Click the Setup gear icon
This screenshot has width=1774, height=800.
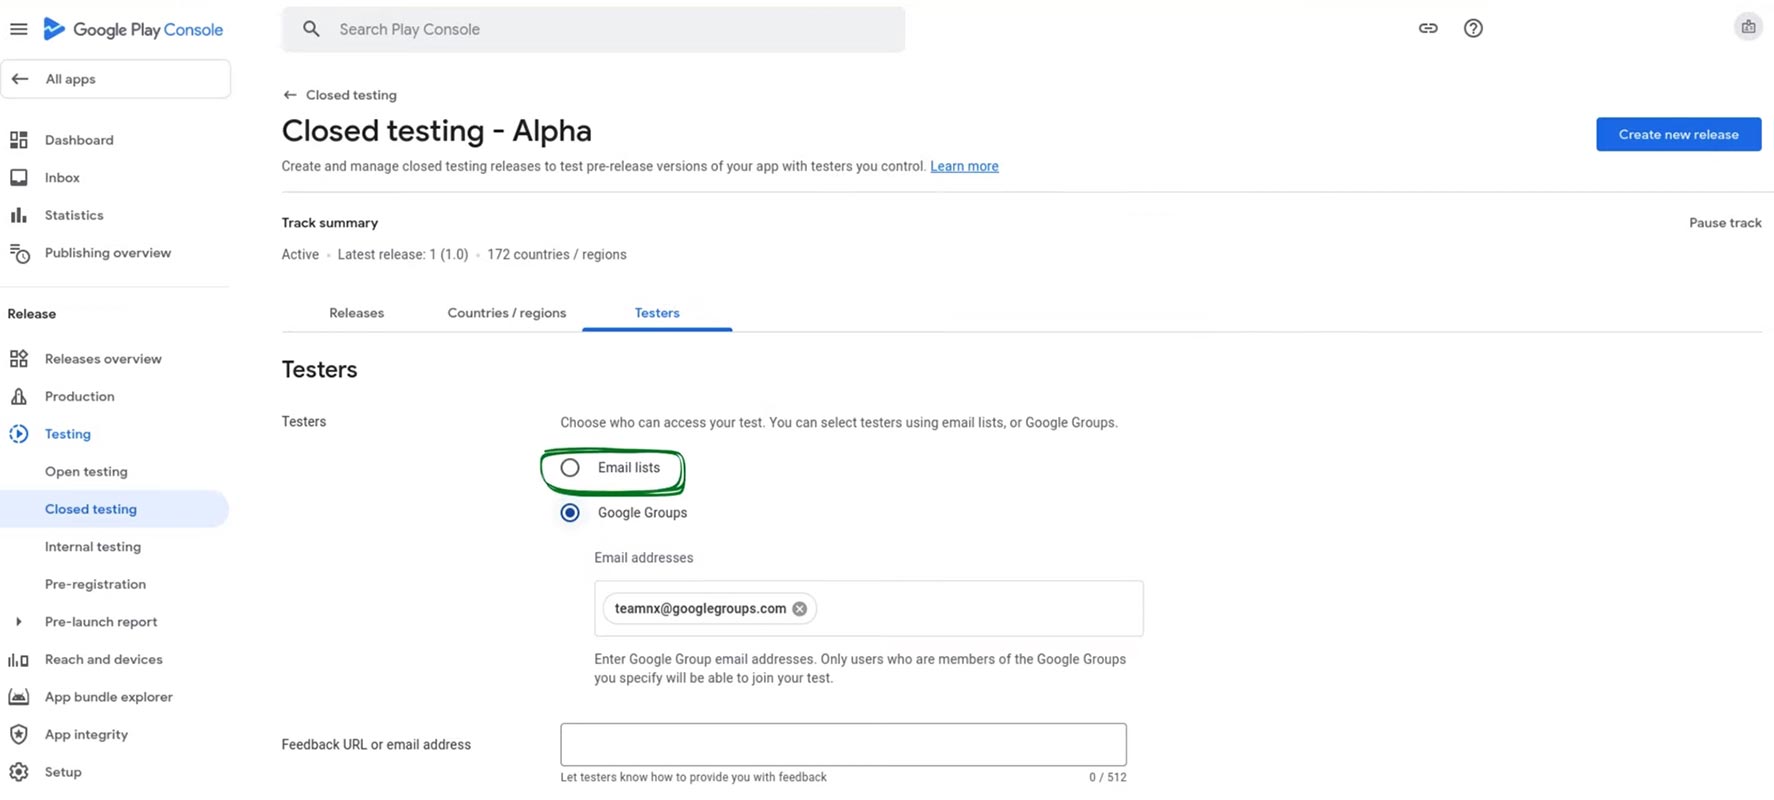tap(19, 772)
